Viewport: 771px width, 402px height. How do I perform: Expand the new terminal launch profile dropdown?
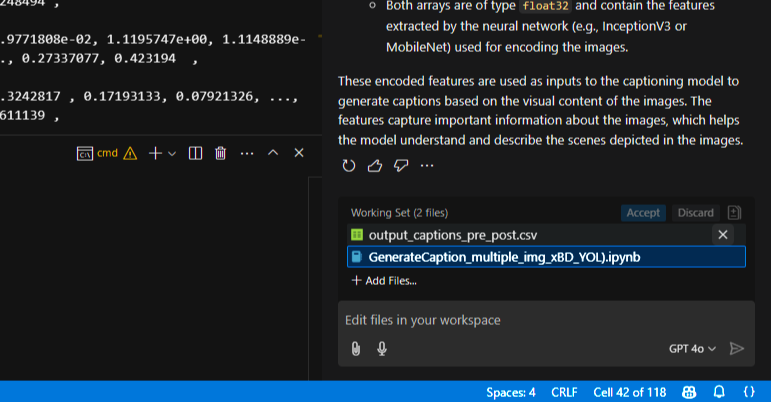(172, 153)
